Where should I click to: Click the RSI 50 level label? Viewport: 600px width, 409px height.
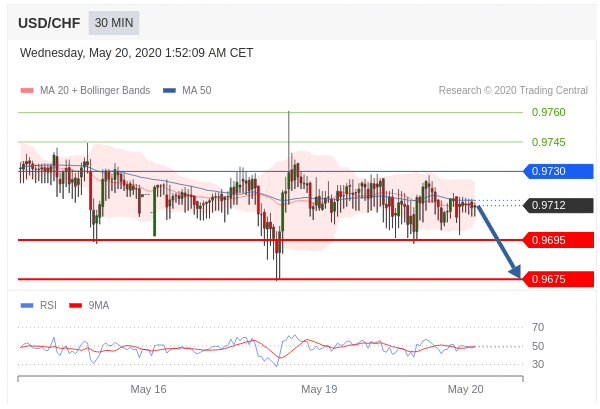tap(538, 346)
